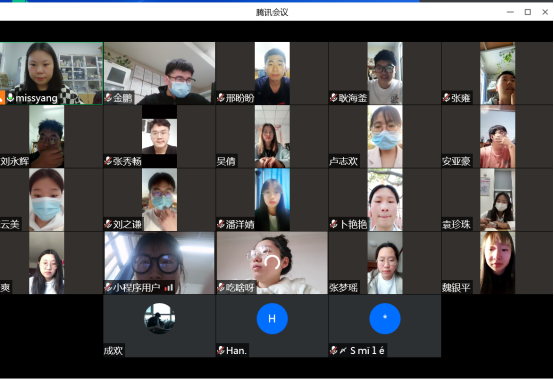The height and width of the screenshot is (380, 554).
Task: Click the muted mic icon beside 耿海釜
Action: pyautogui.click(x=334, y=98)
